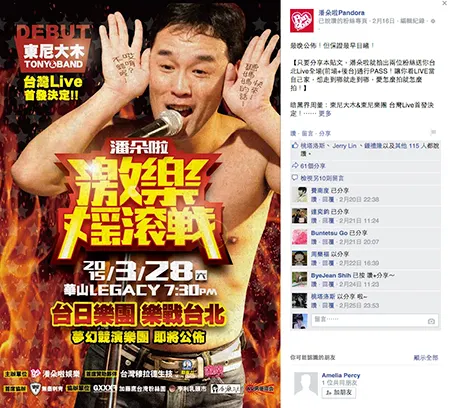Open the Amelia Percy placeholder avatar

pos(306,384)
